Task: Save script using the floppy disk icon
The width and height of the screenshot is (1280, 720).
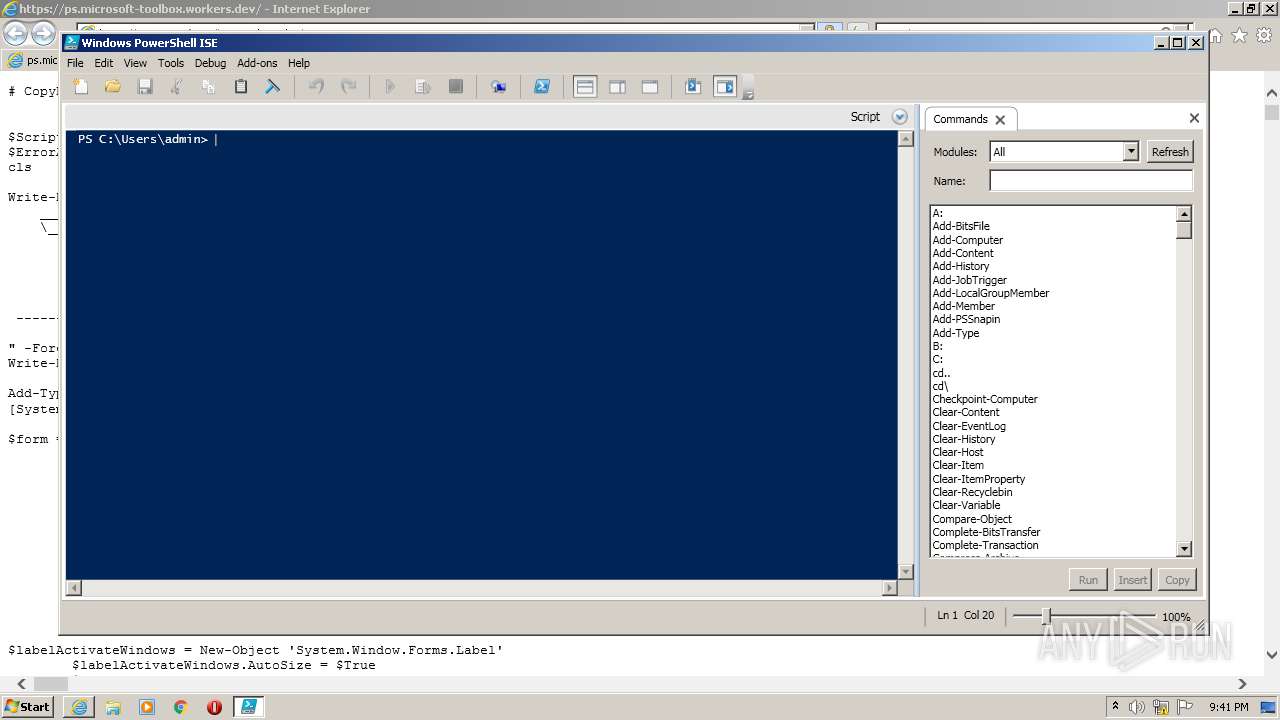Action: coord(145,87)
